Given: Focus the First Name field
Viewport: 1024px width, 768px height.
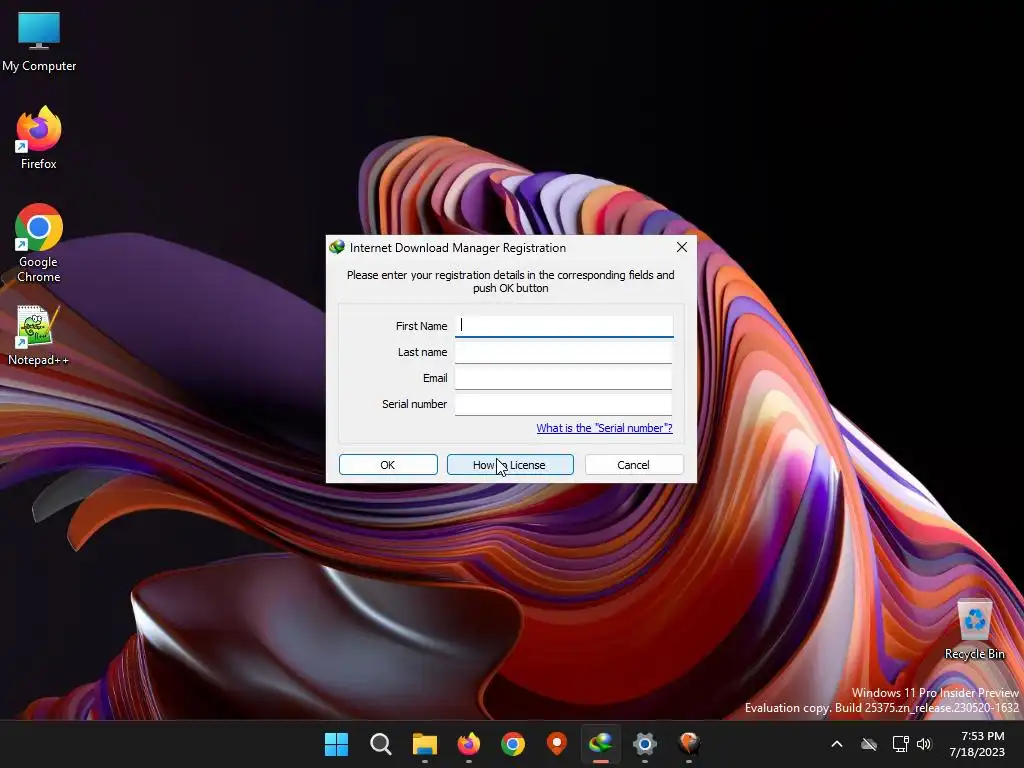Looking at the screenshot, I should tap(564, 326).
